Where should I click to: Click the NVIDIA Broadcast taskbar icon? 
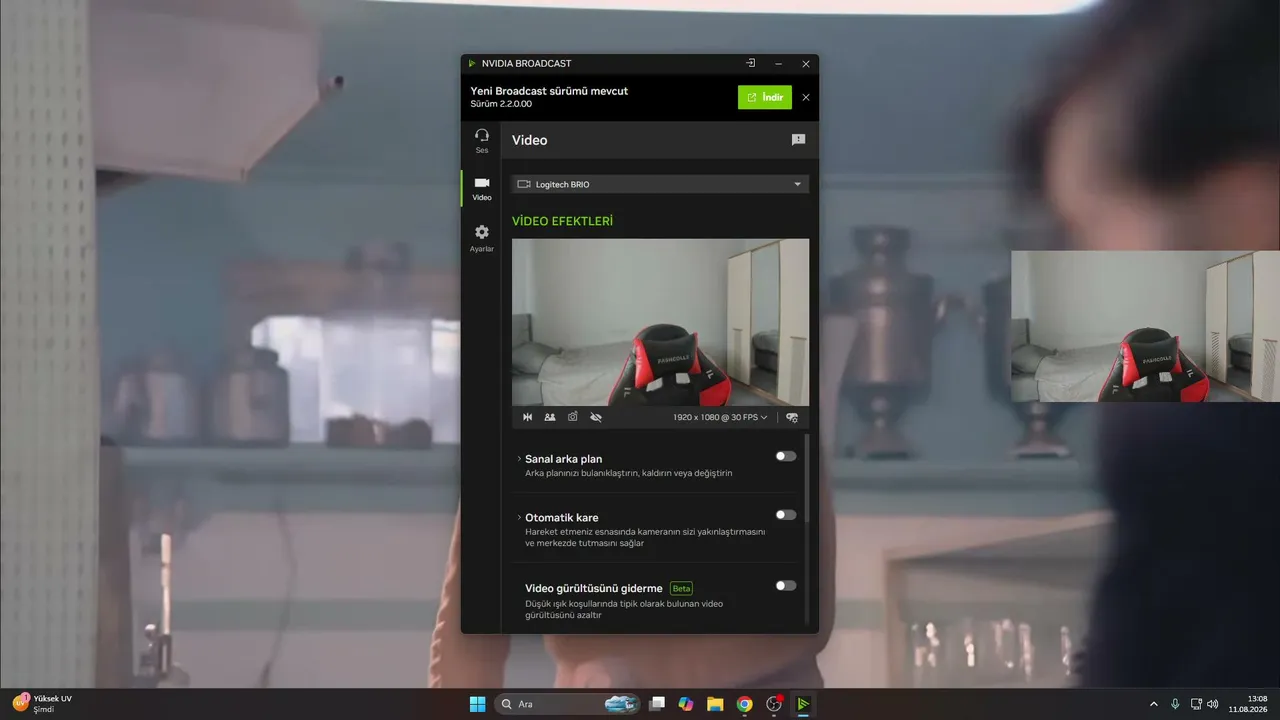coord(802,704)
